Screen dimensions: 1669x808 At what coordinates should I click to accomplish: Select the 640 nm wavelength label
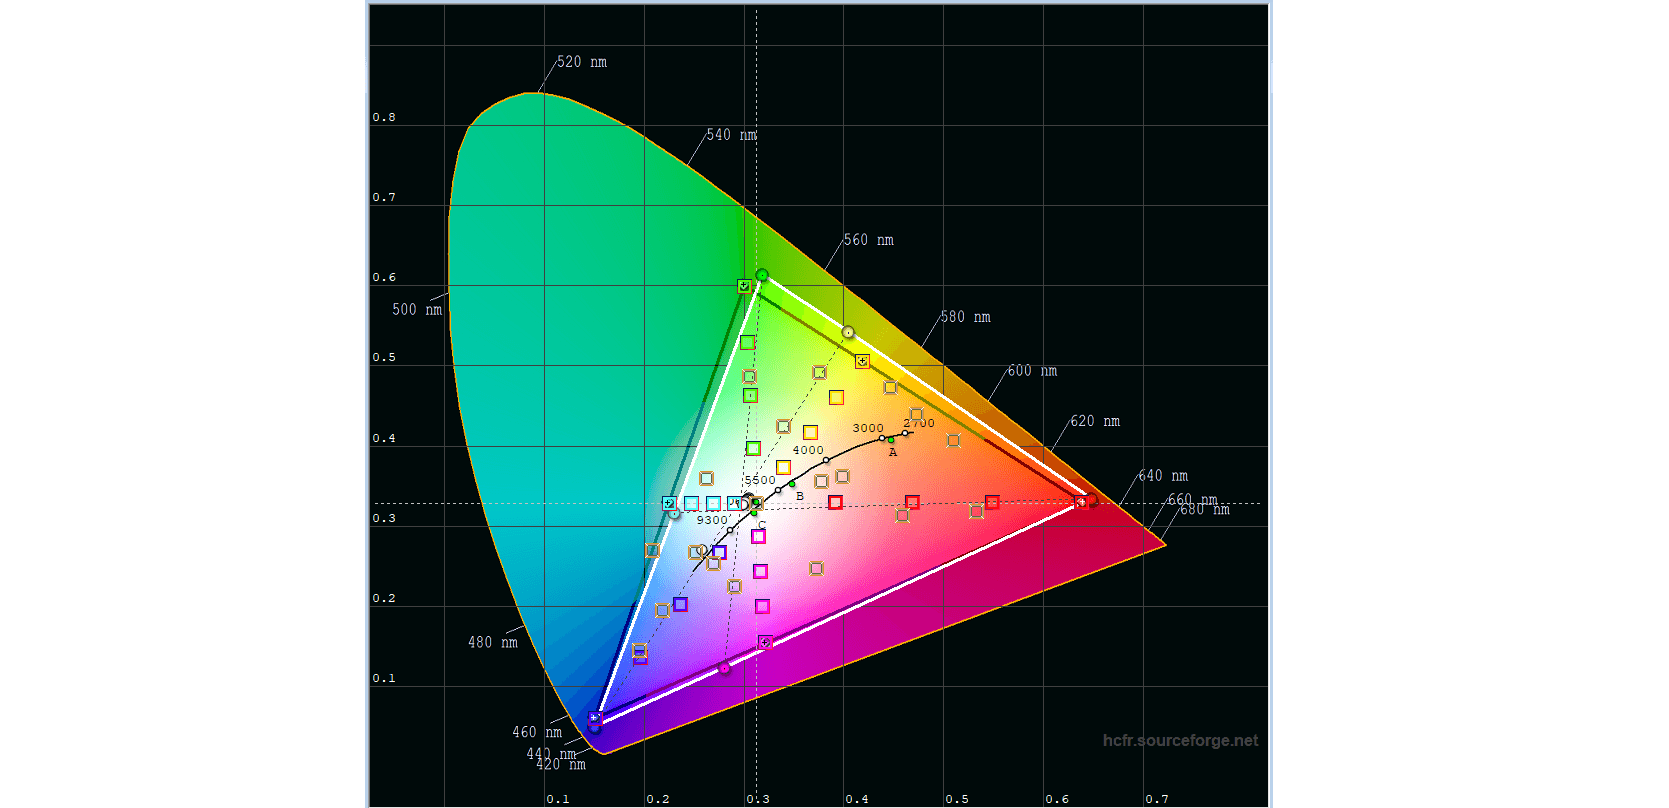1163,476
